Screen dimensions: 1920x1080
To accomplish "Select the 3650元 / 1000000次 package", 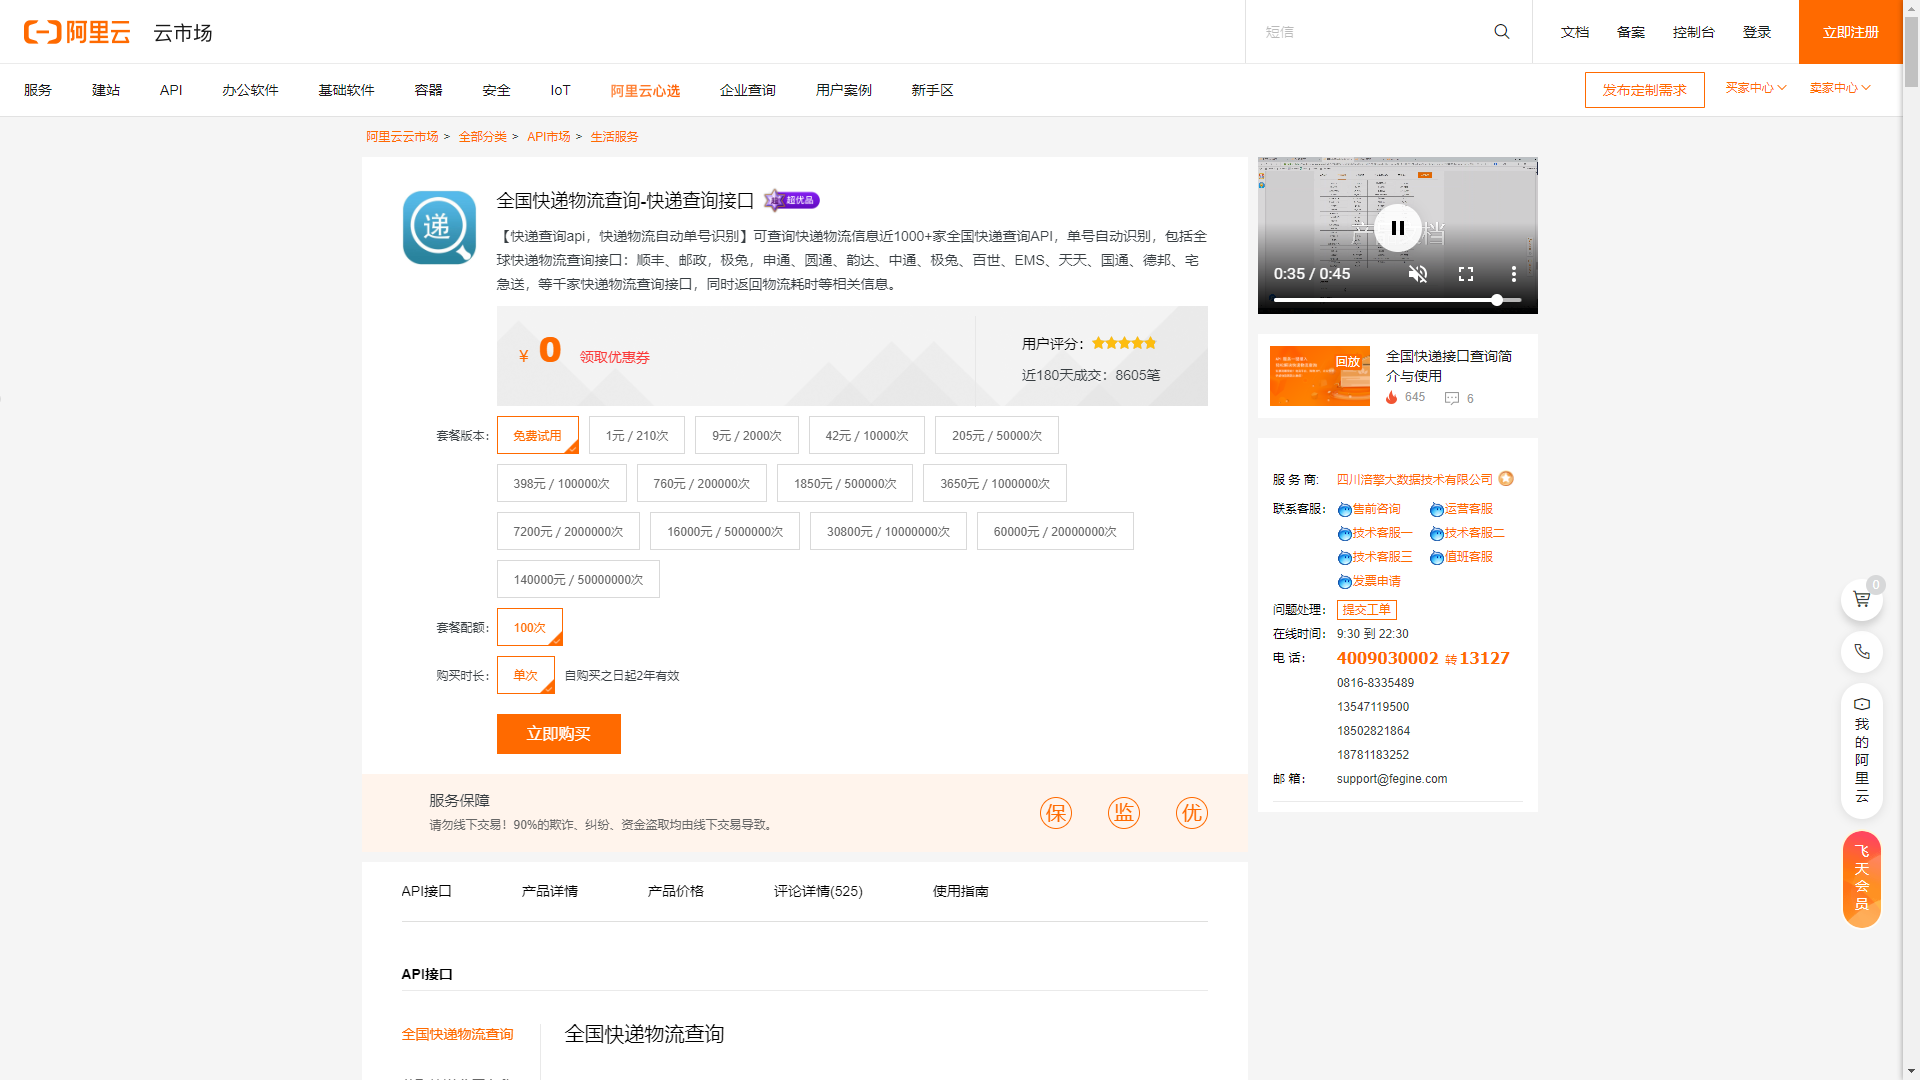I will coord(995,483).
